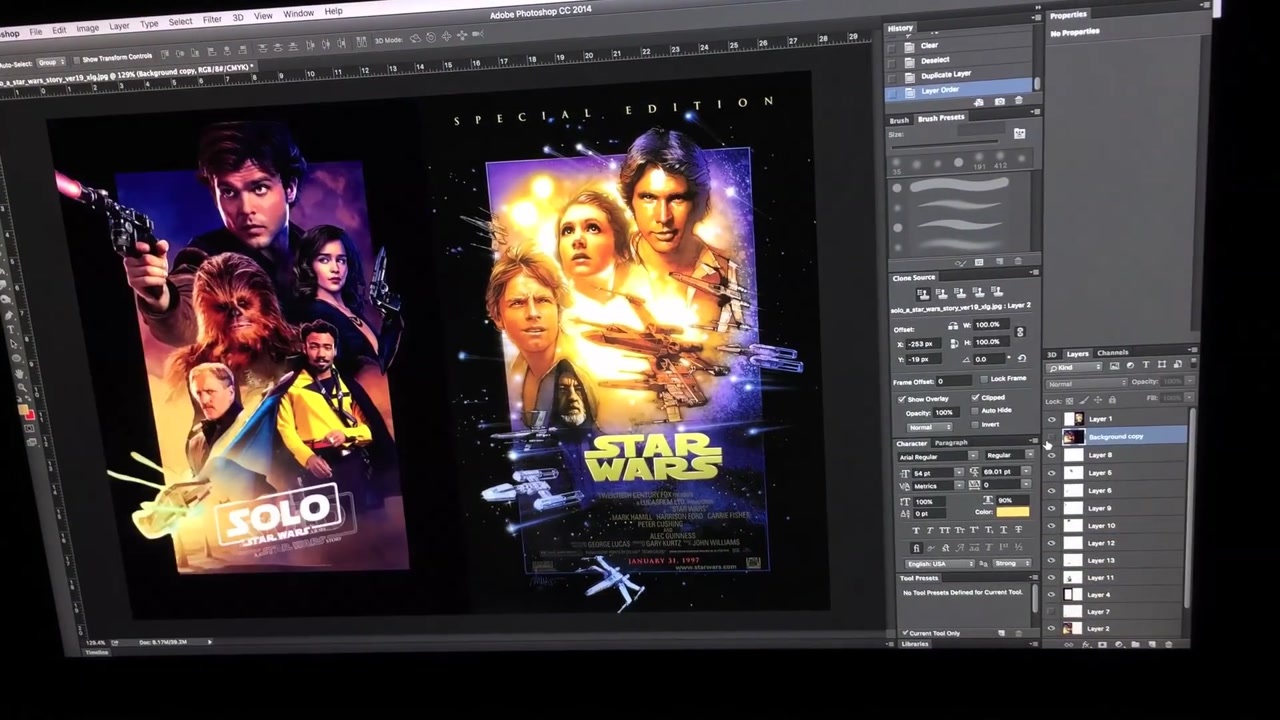Click the 3D roll mode icon in options bar
Viewport: 1280px width, 720px height.
click(431, 37)
